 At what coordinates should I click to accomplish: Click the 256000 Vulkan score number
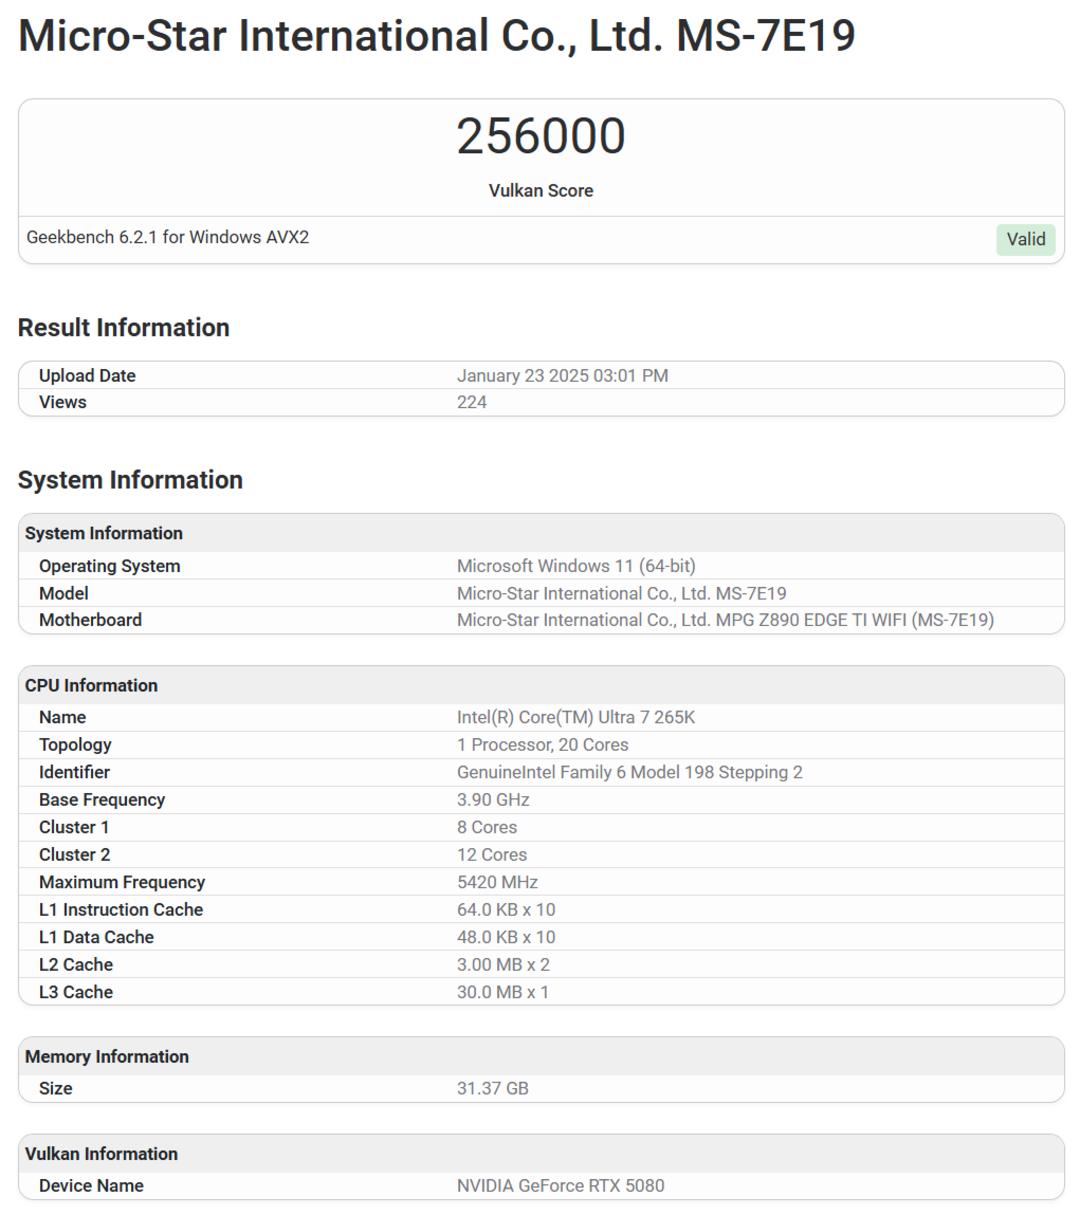point(541,136)
